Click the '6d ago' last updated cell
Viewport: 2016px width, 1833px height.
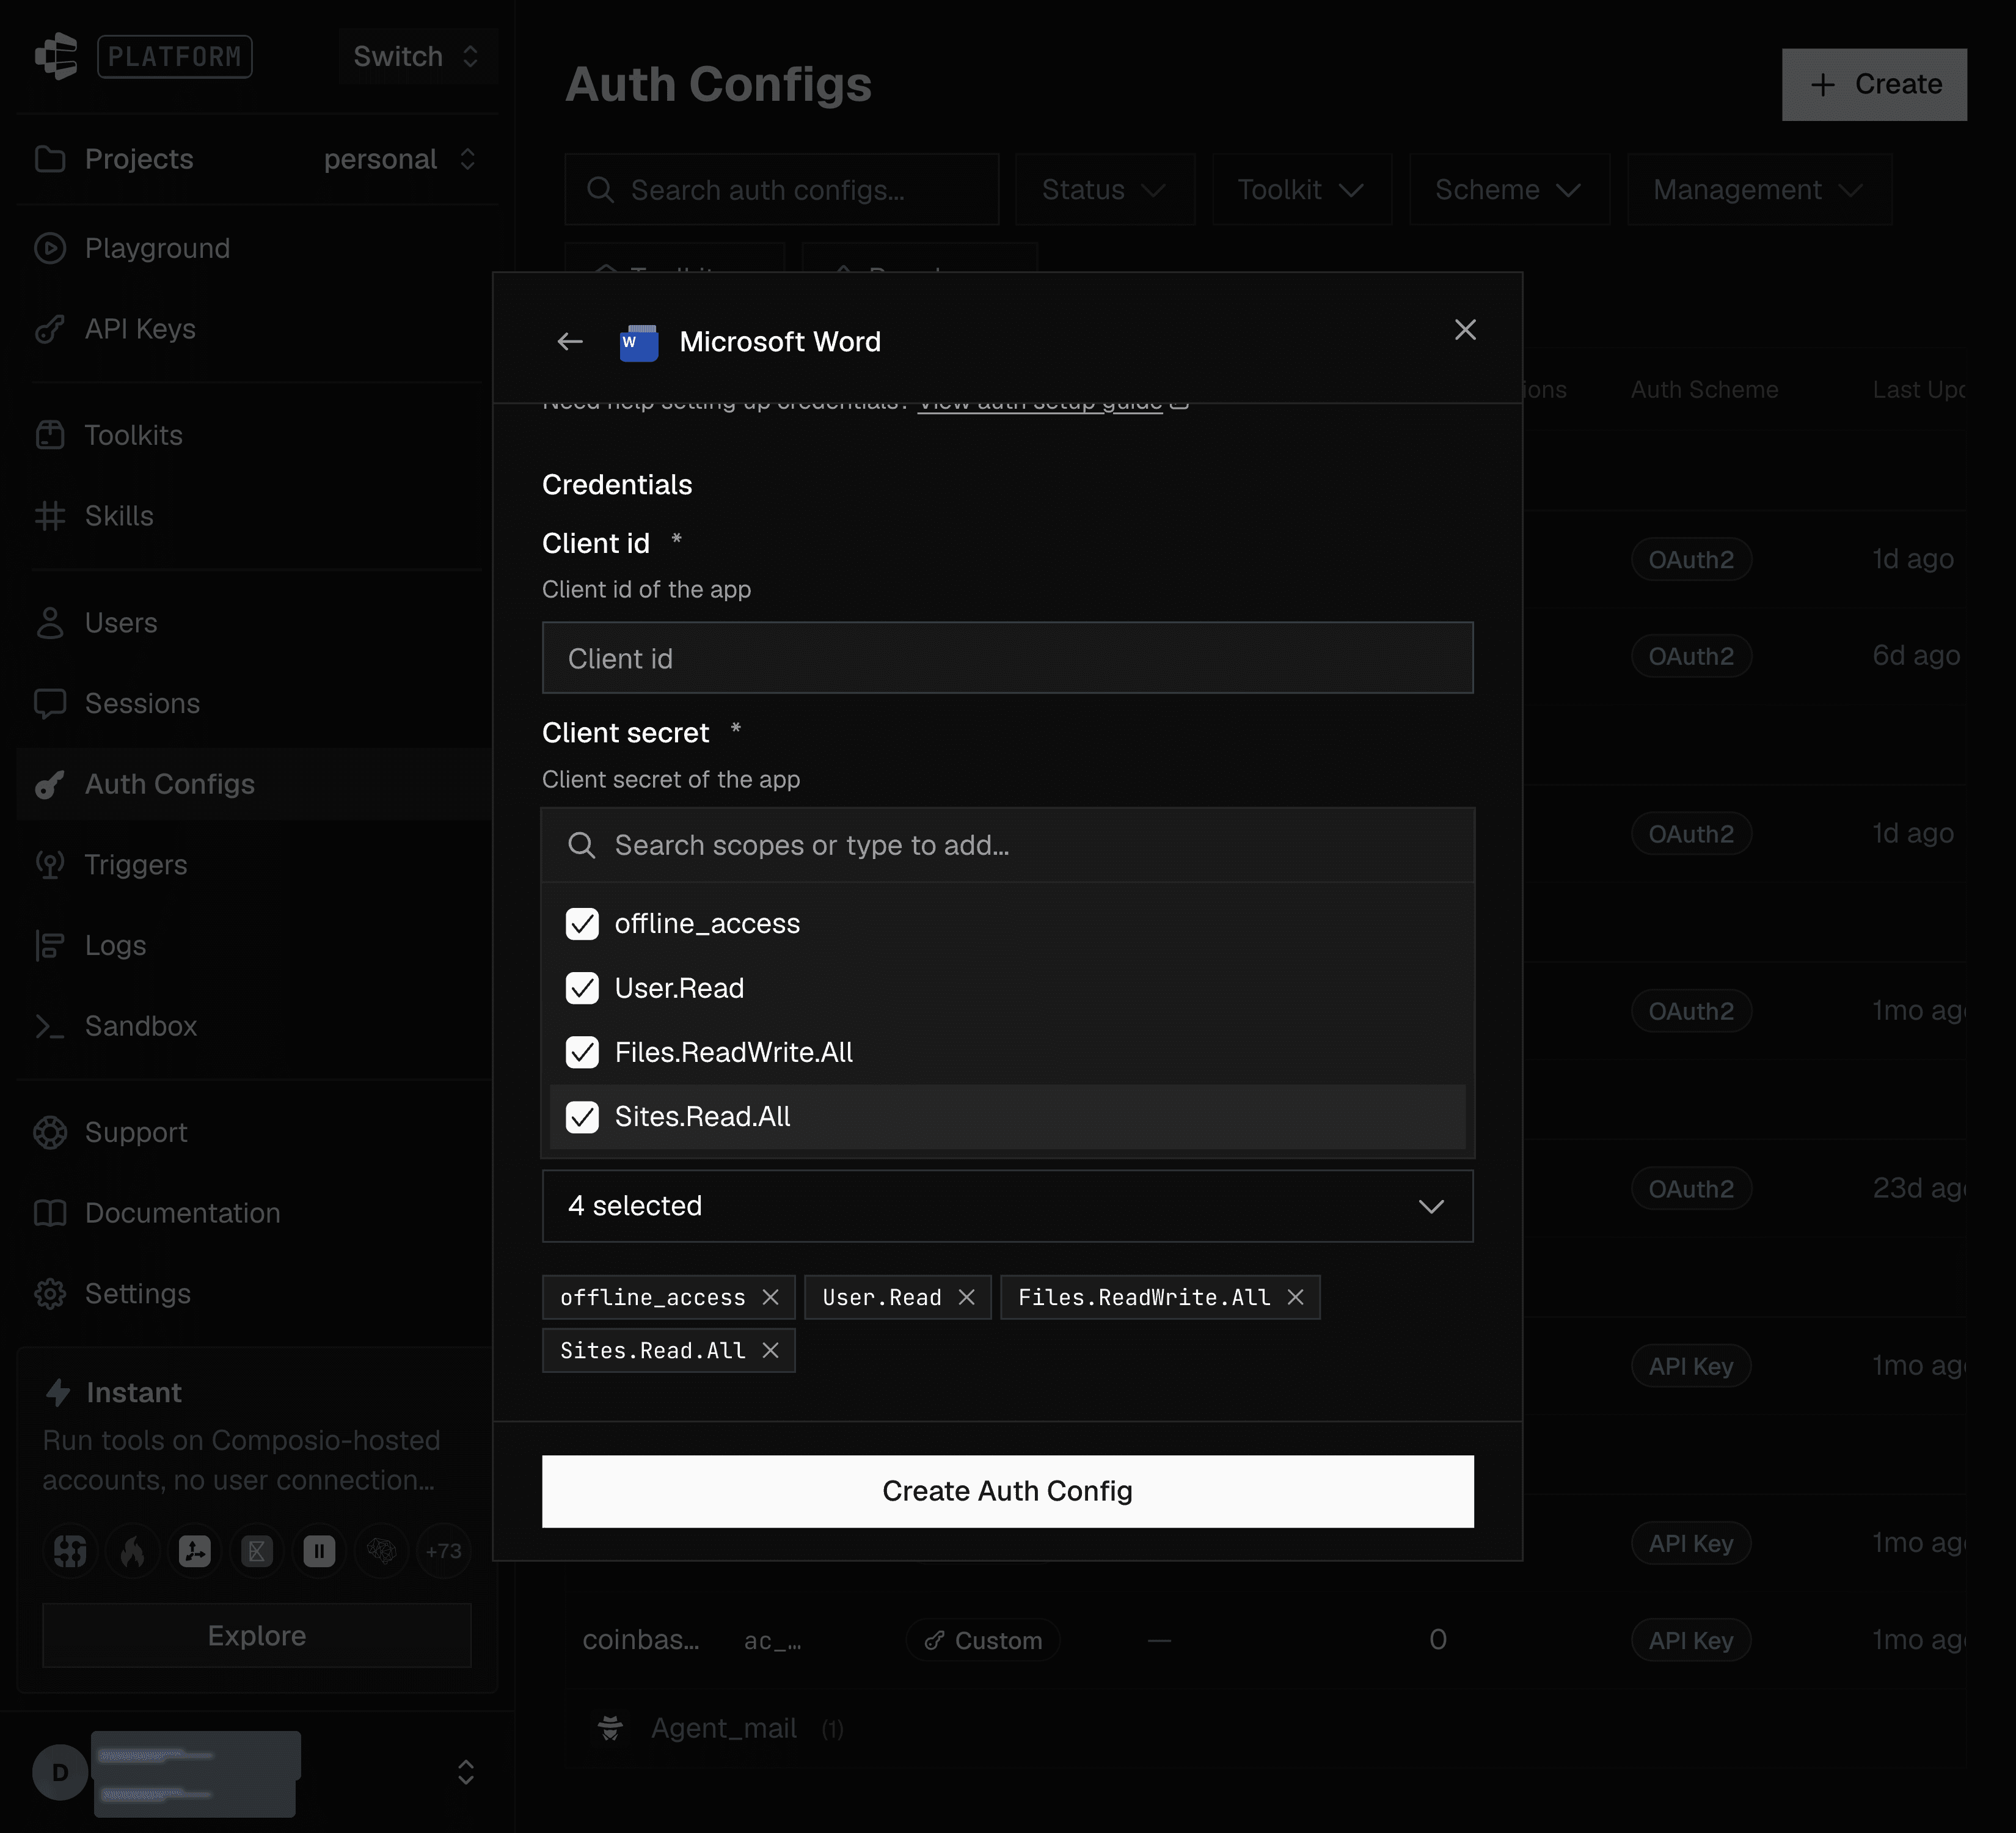point(1916,656)
